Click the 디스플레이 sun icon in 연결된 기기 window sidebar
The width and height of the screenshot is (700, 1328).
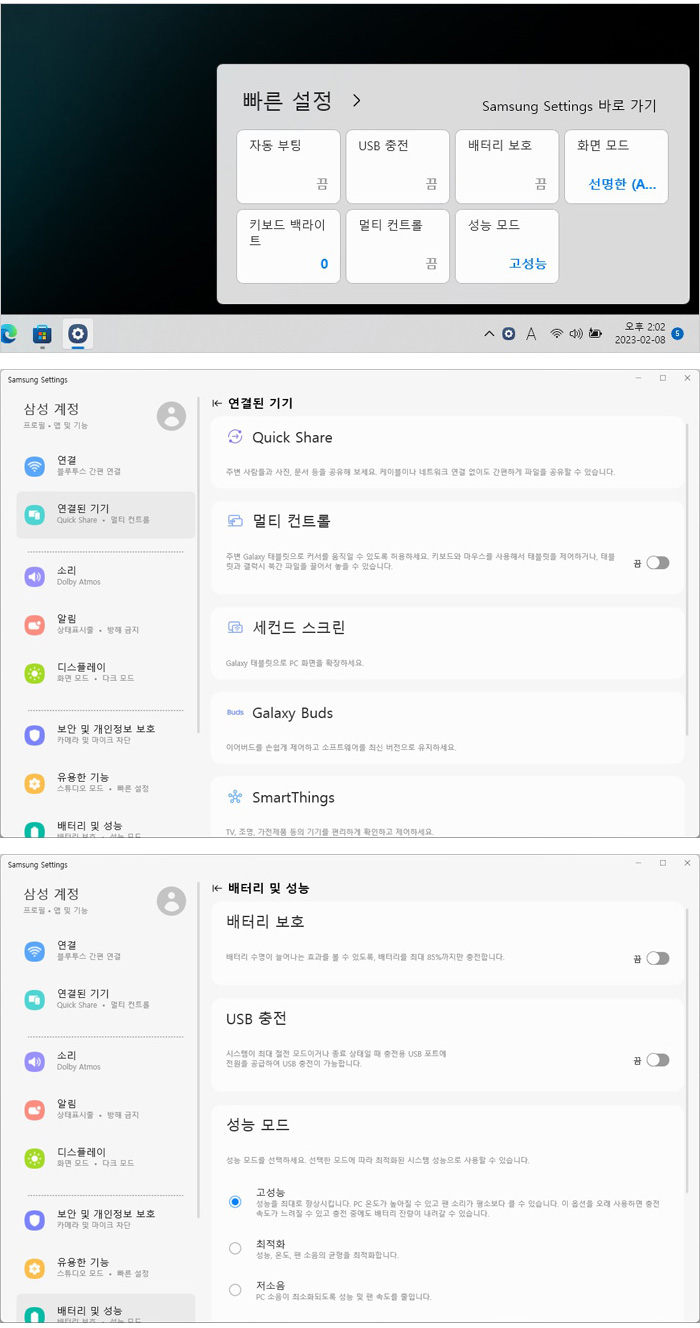pos(35,673)
